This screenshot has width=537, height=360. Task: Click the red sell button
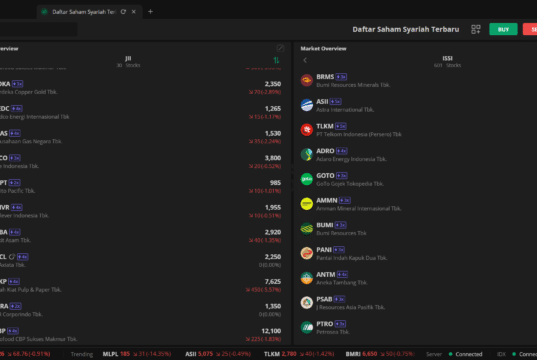[x=530, y=29]
